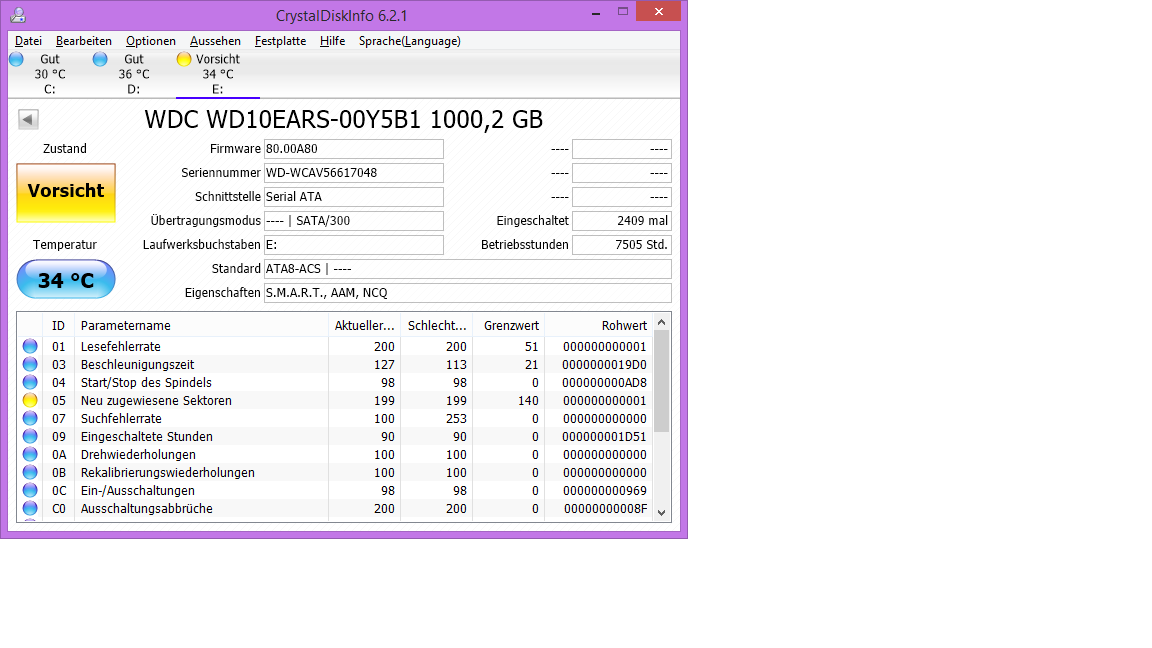Select the Ausschaltungsabbrüche parameter name
The height and width of the screenshot is (648, 1152).
tap(146, 508)
